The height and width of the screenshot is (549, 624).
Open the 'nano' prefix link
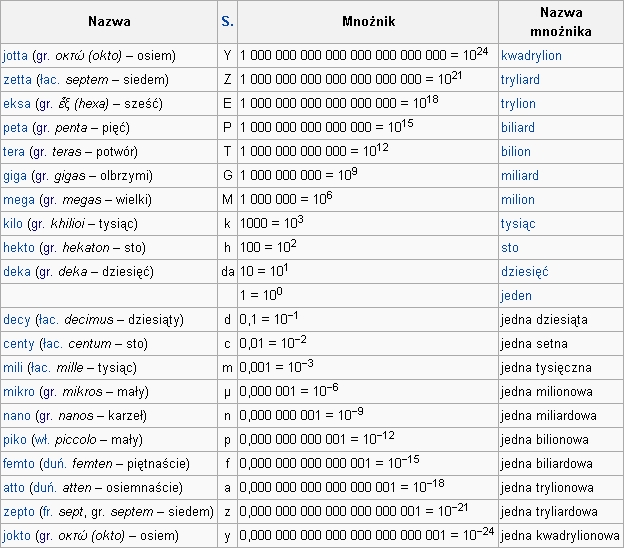click(x=17, y=416)
